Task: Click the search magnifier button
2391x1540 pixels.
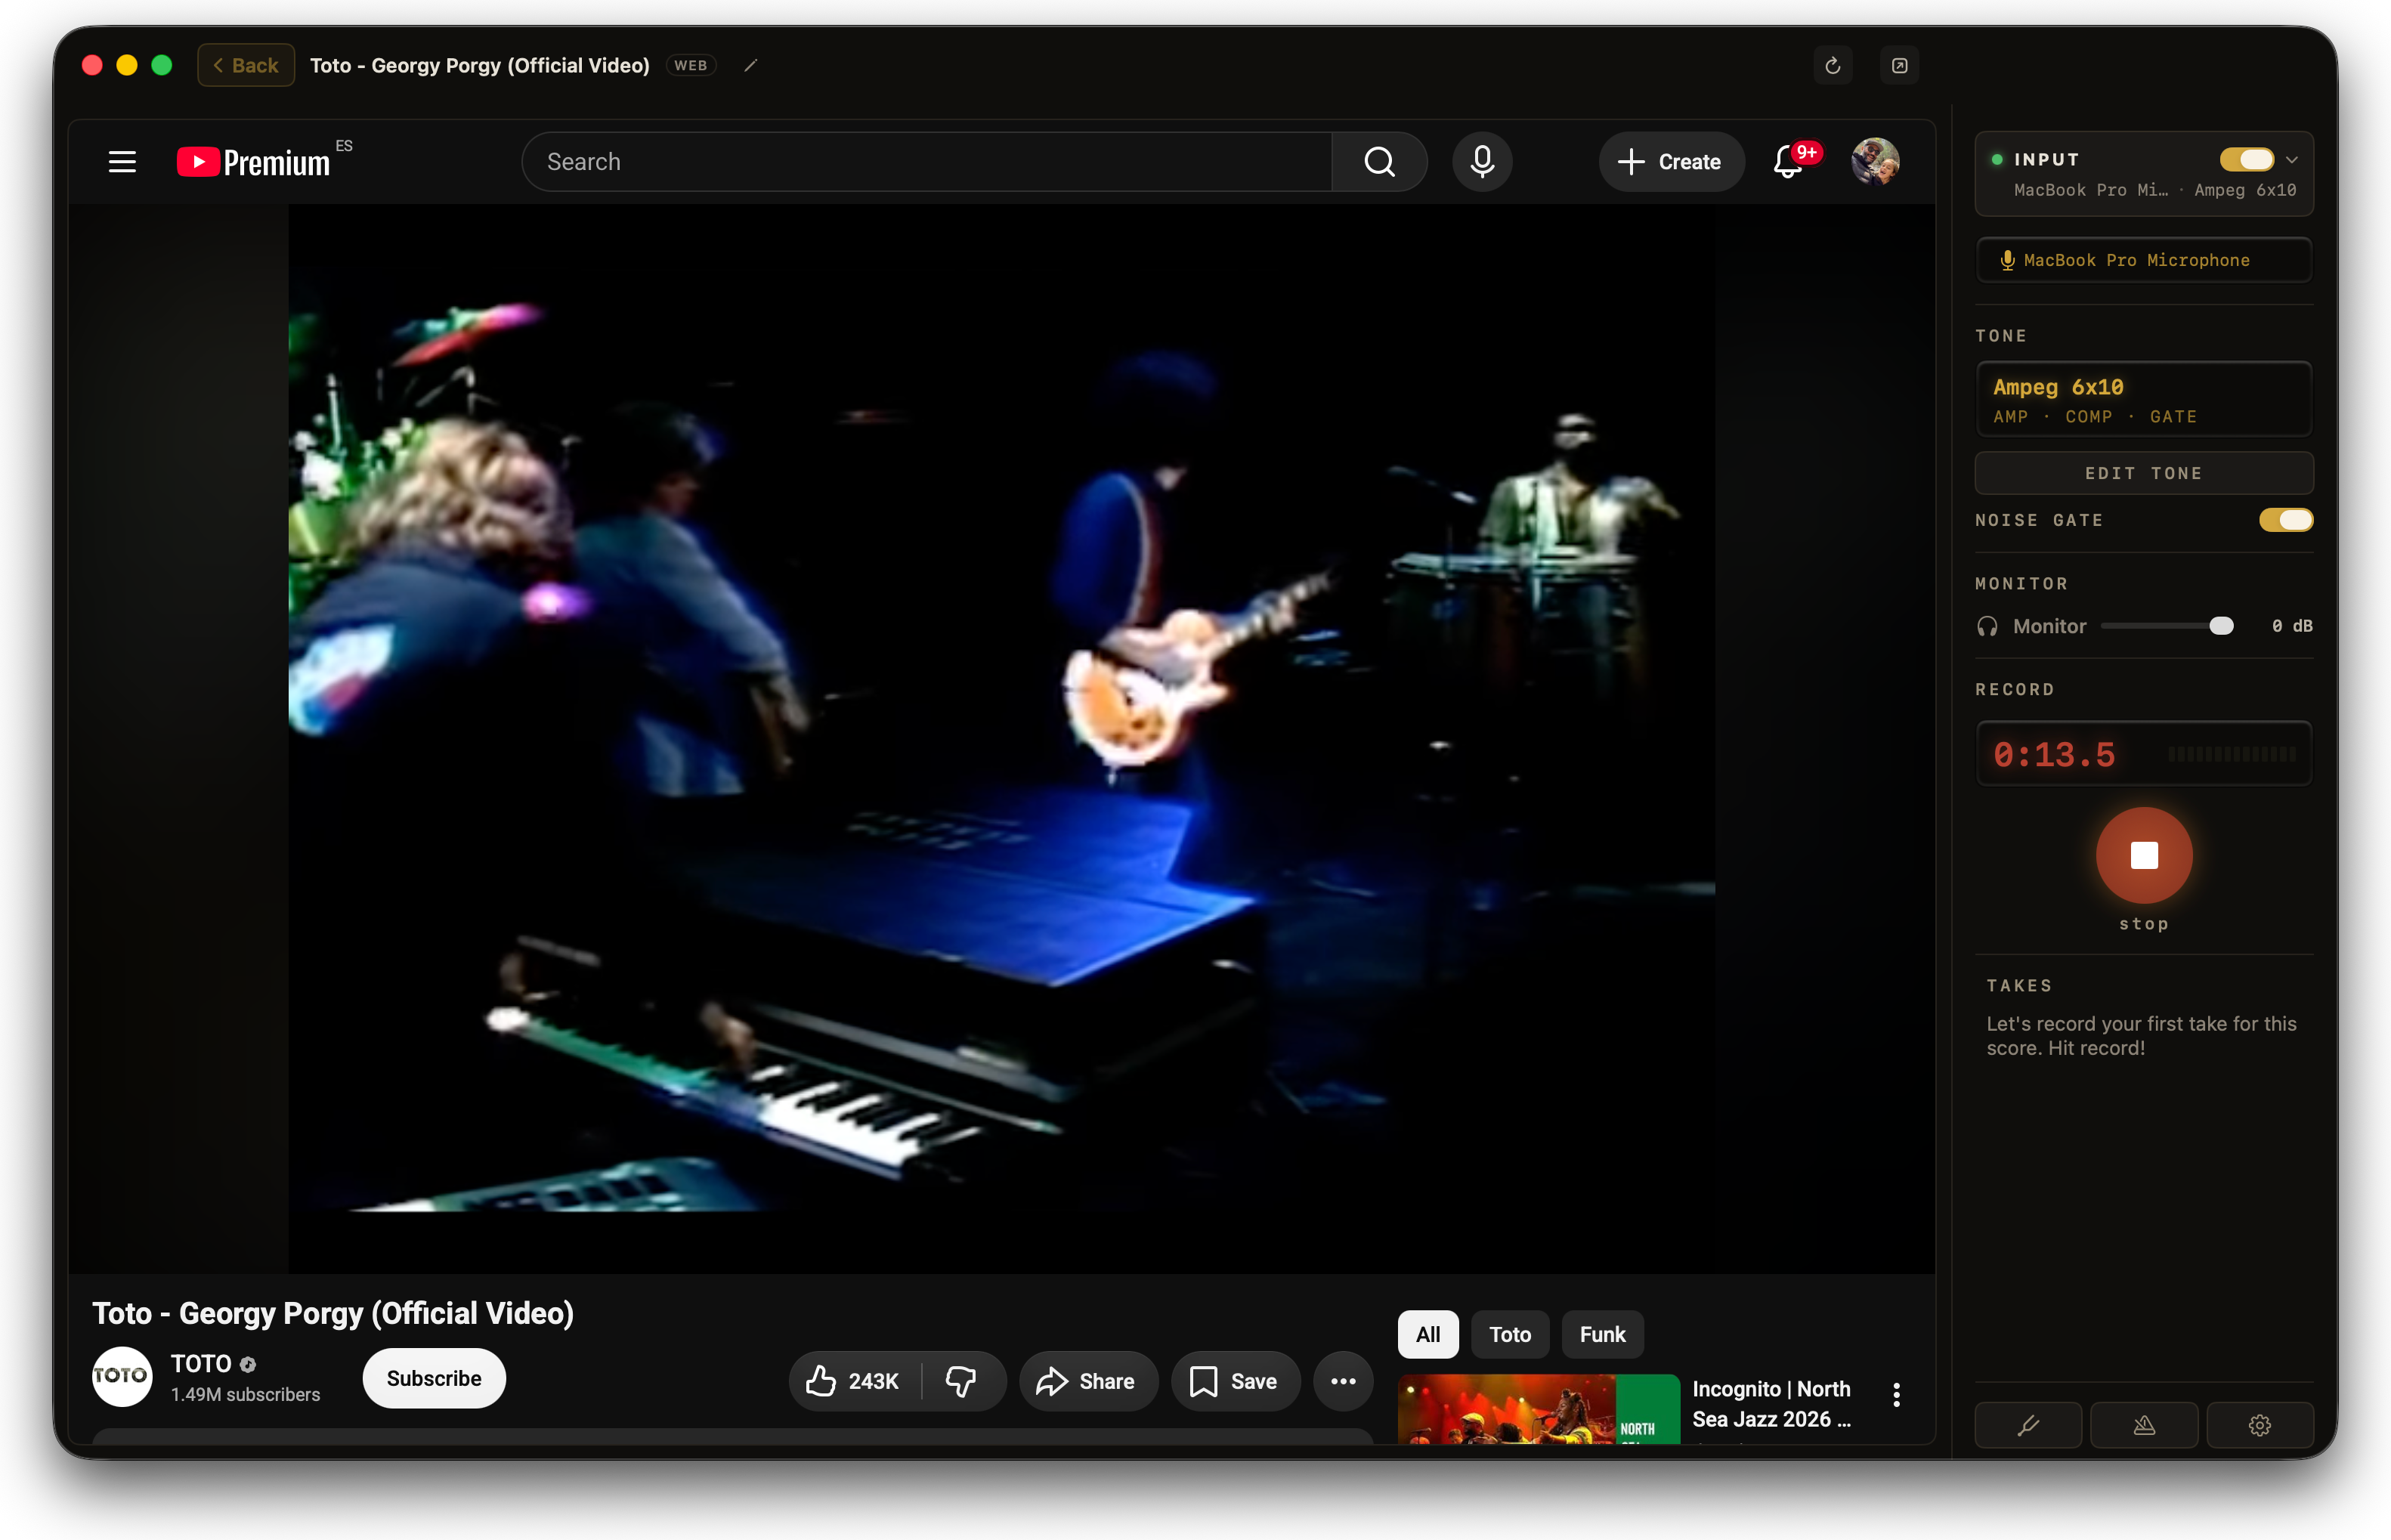Action: tap(1379, 162)
